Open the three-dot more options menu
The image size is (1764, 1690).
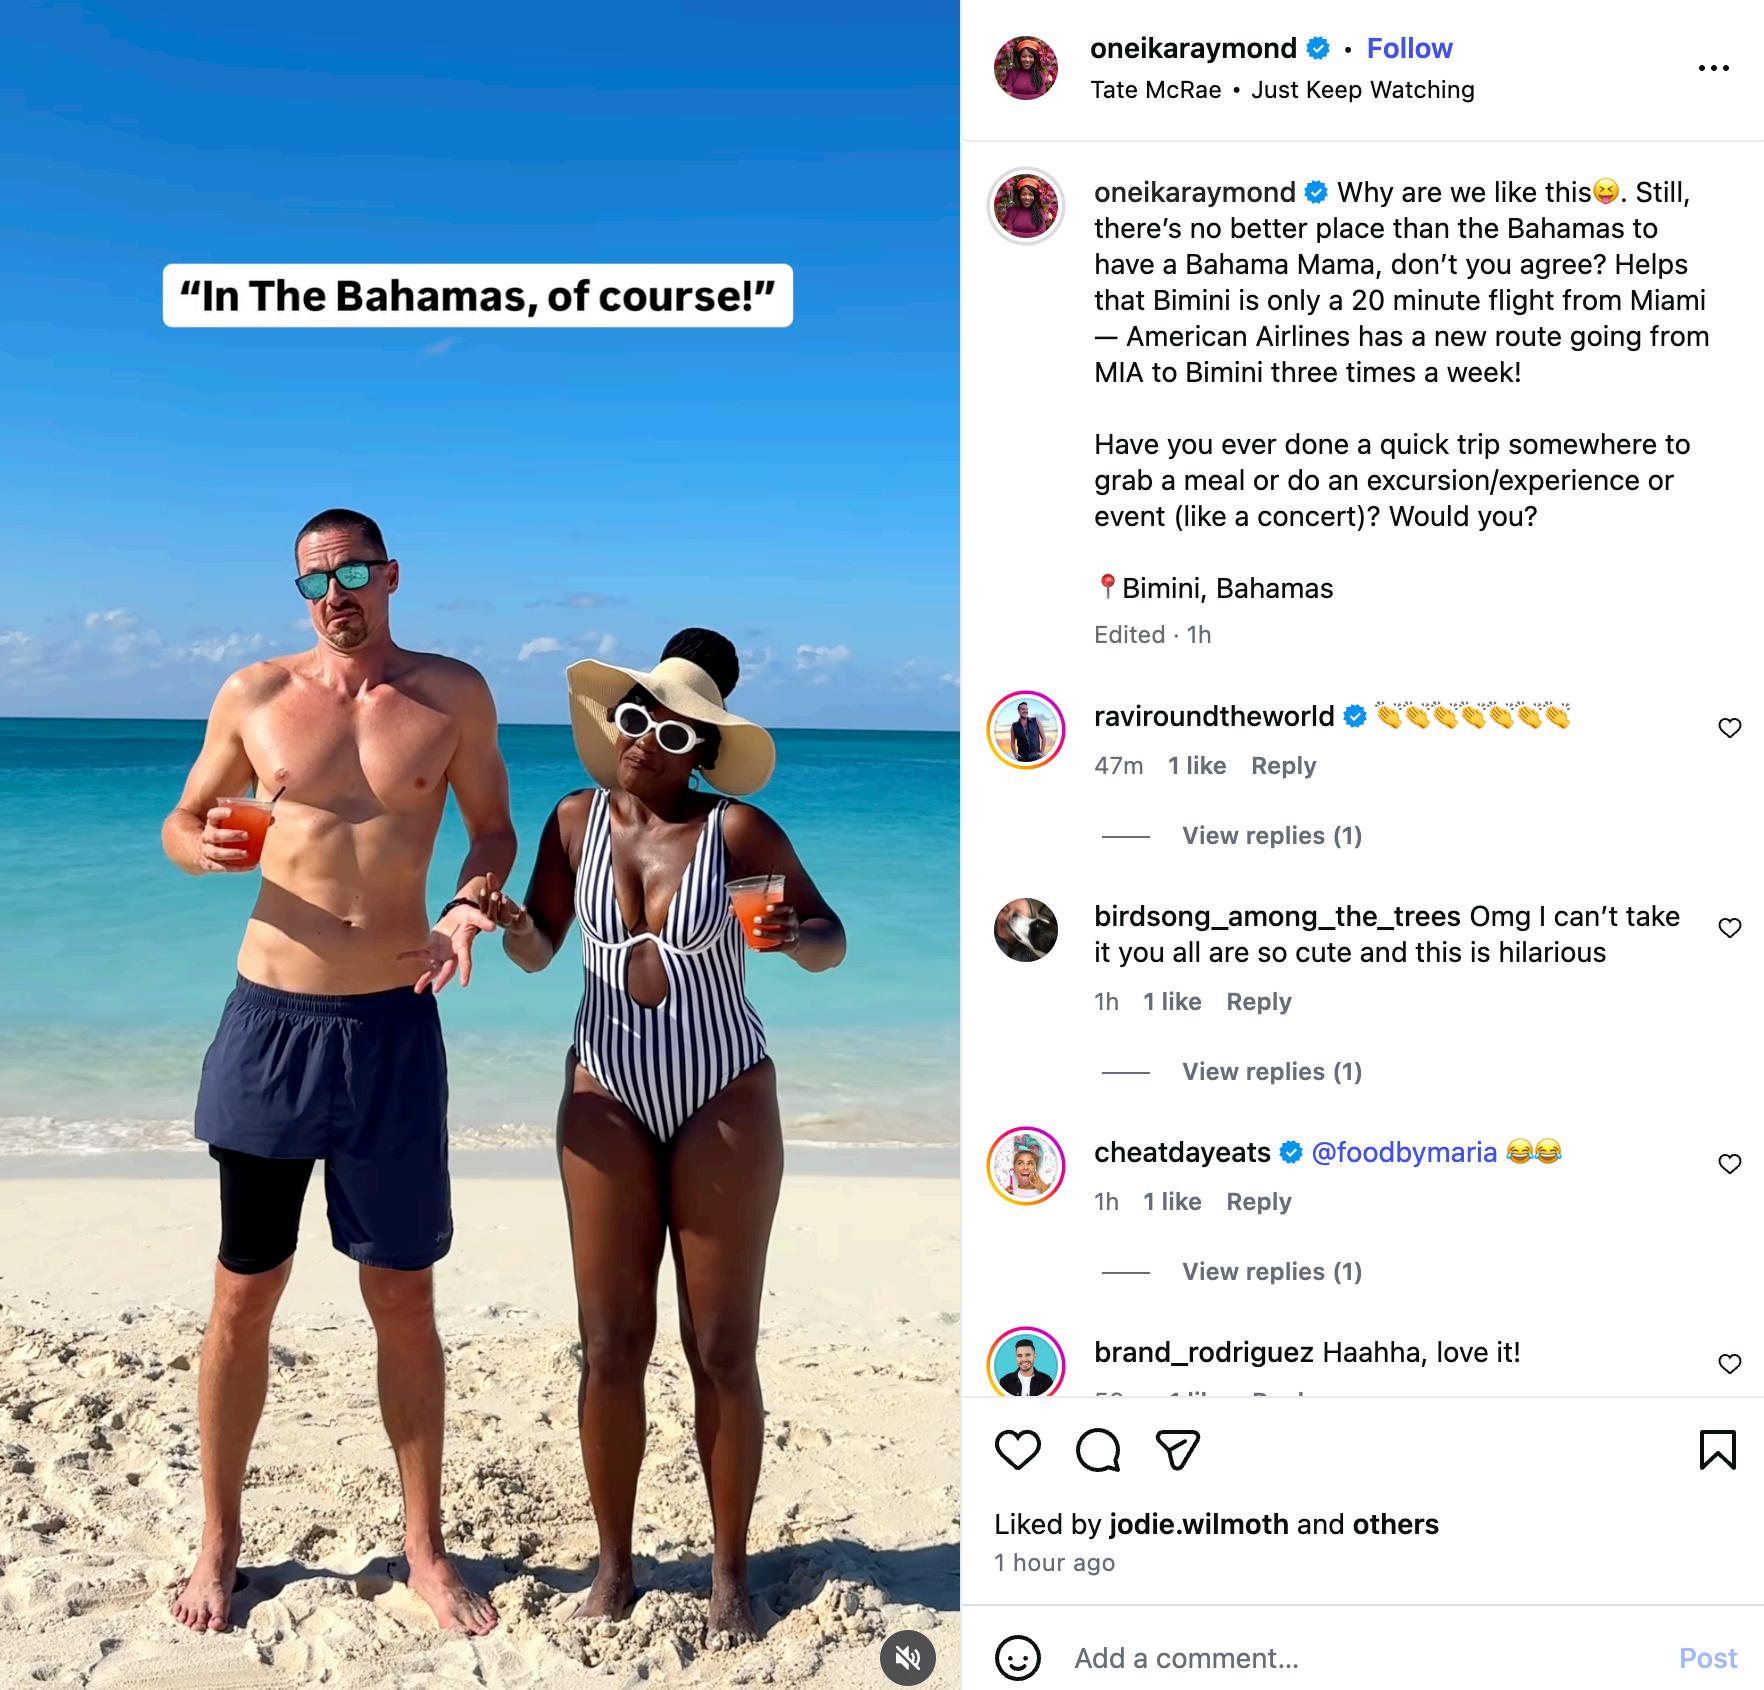(x=1714, y=68)
